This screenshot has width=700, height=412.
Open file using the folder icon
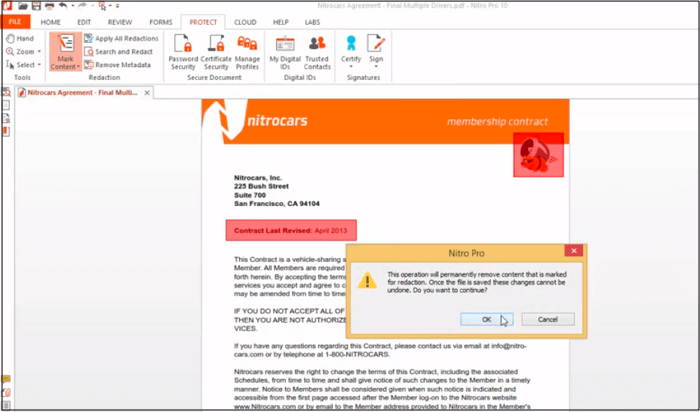(23, 6)
